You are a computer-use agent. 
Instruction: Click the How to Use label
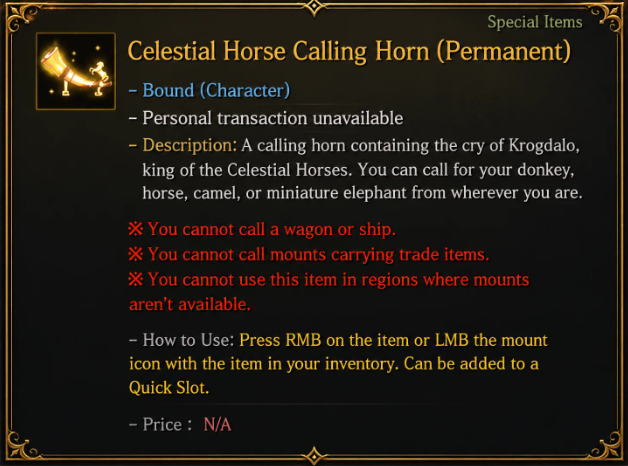point(188,340)
